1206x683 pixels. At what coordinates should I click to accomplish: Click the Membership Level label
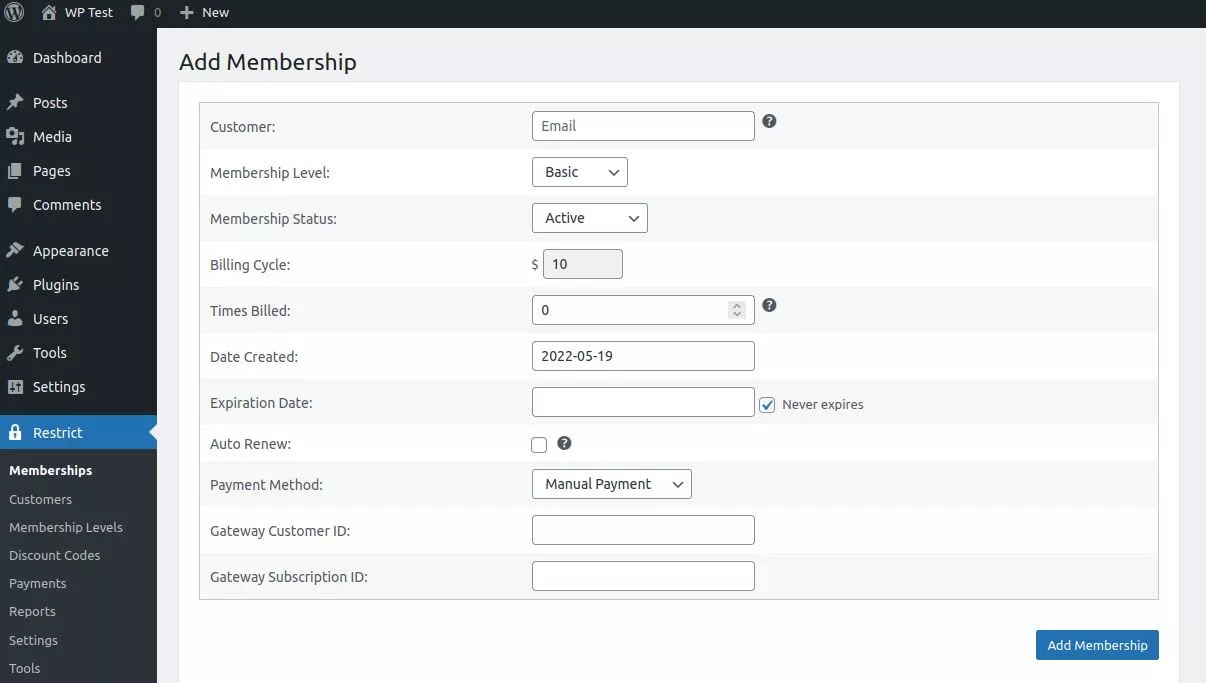tap(270, 173)
